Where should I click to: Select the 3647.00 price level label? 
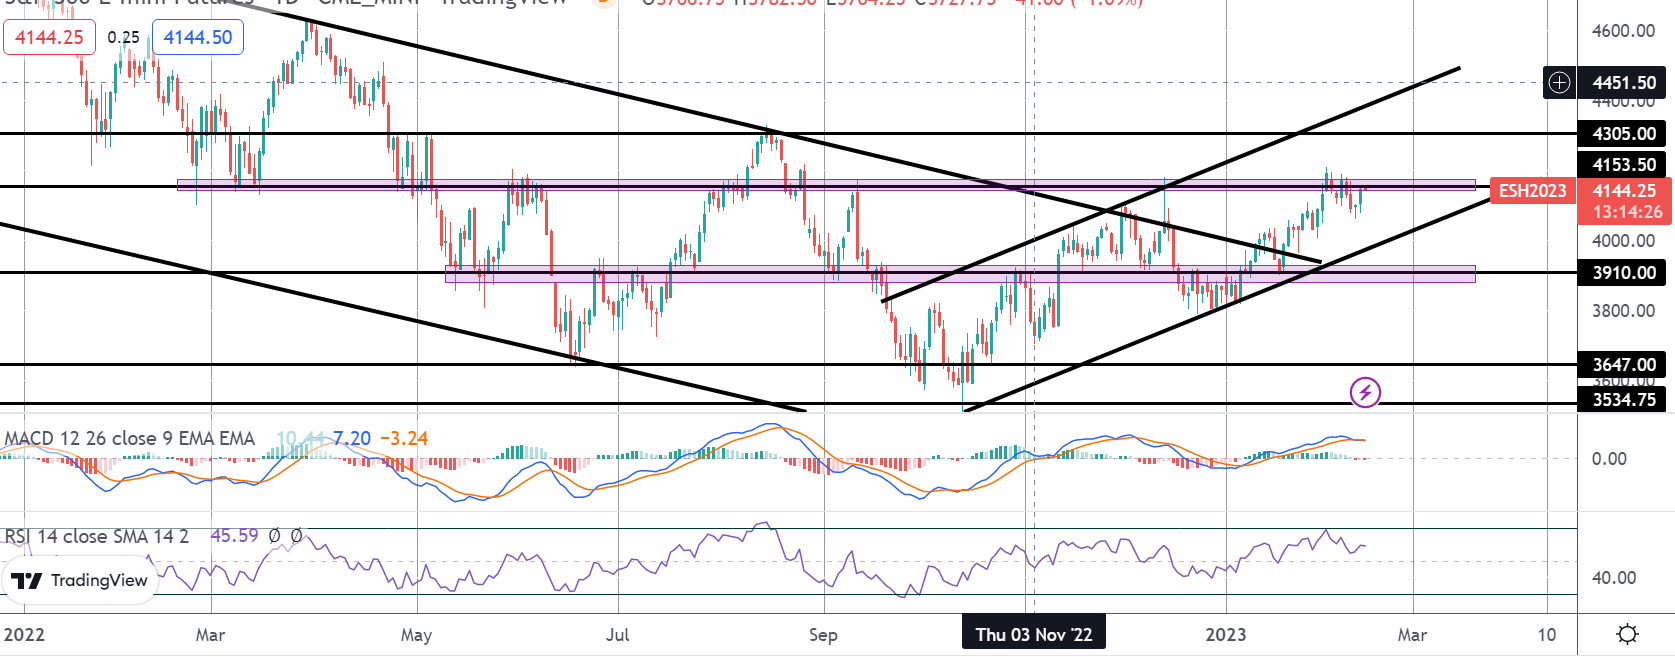click(x=1622, y=364)
